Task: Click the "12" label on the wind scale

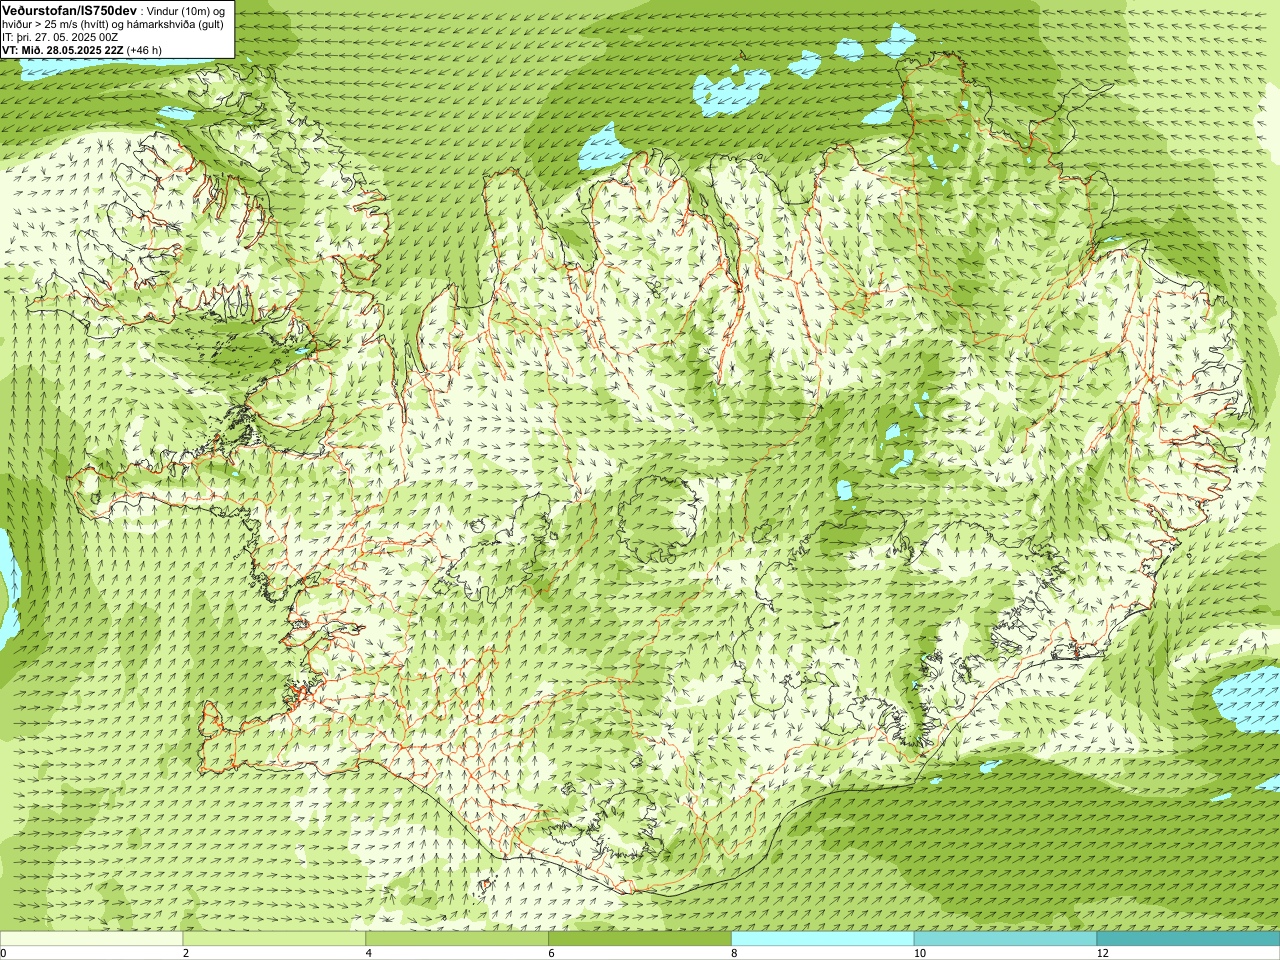Action: coord(1102,953)
